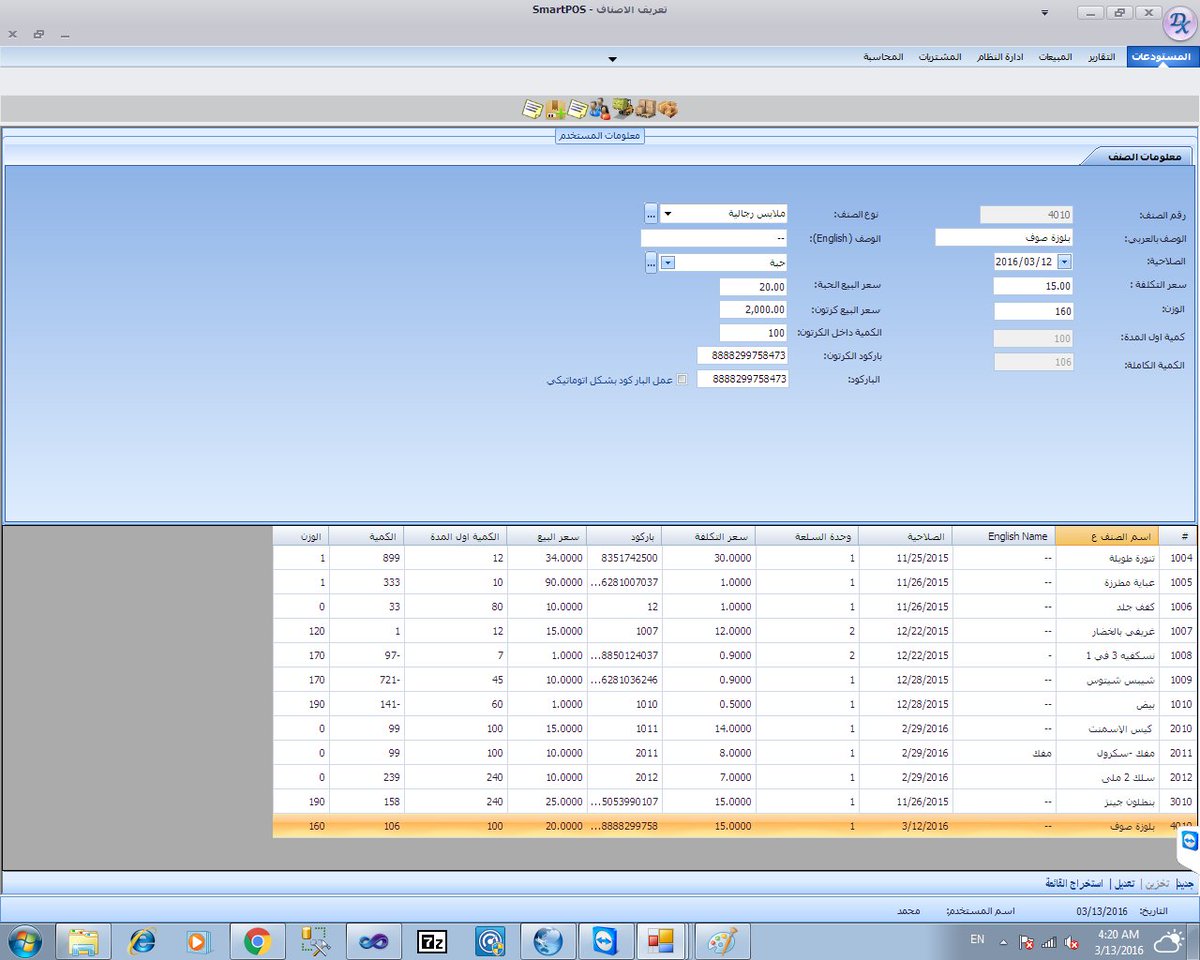Open TeamViewer from the taskbar
The image size is (1200, 960).
606,941
